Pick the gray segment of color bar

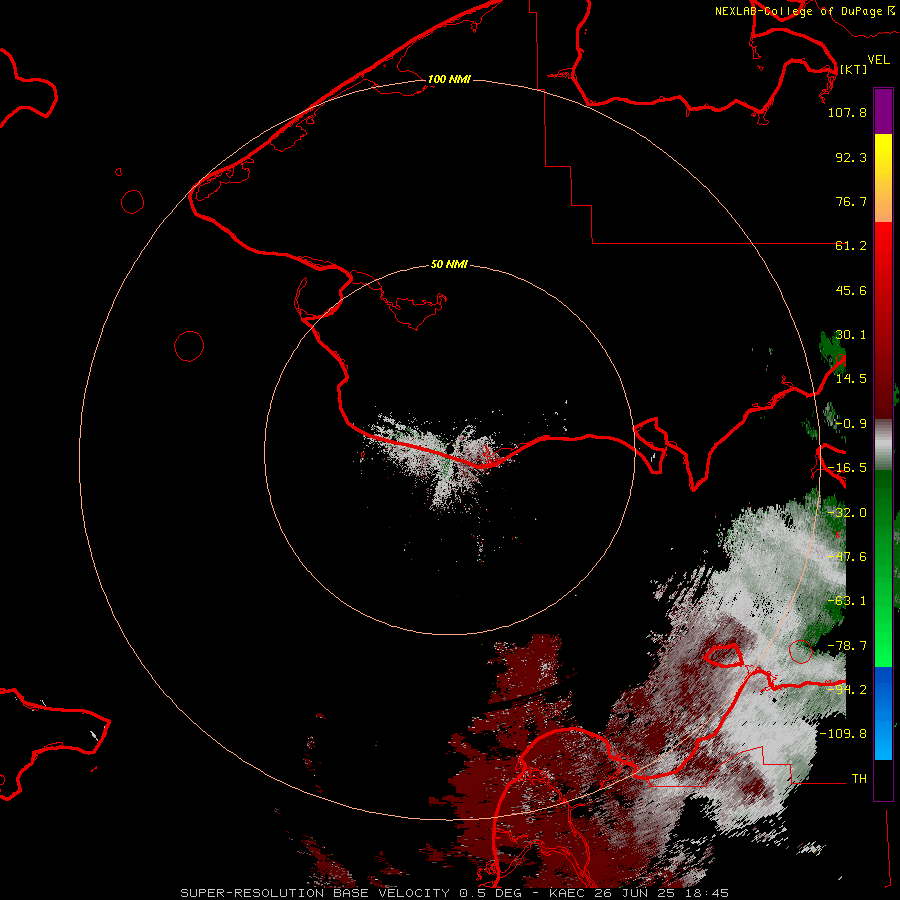(x=883, y=445)
